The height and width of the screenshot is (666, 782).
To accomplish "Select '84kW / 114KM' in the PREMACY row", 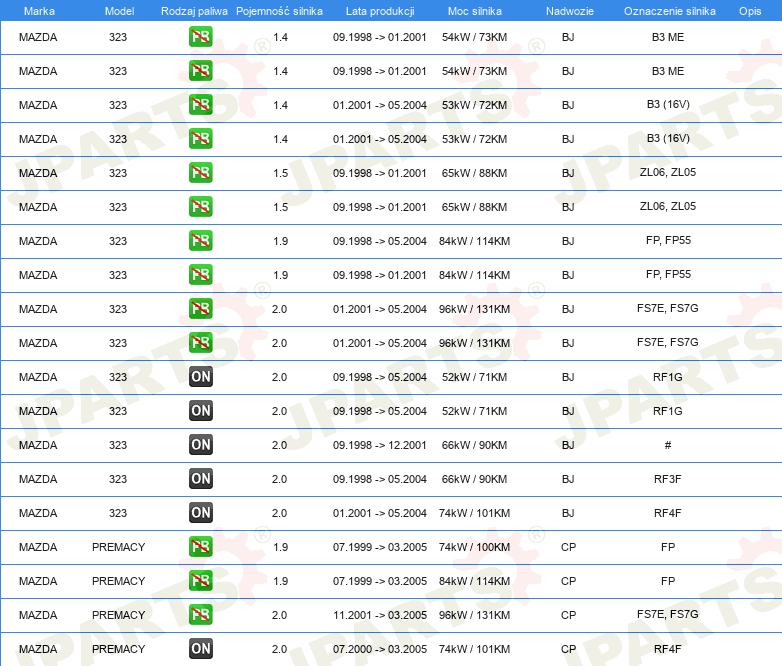I will [x=474, y=581].
